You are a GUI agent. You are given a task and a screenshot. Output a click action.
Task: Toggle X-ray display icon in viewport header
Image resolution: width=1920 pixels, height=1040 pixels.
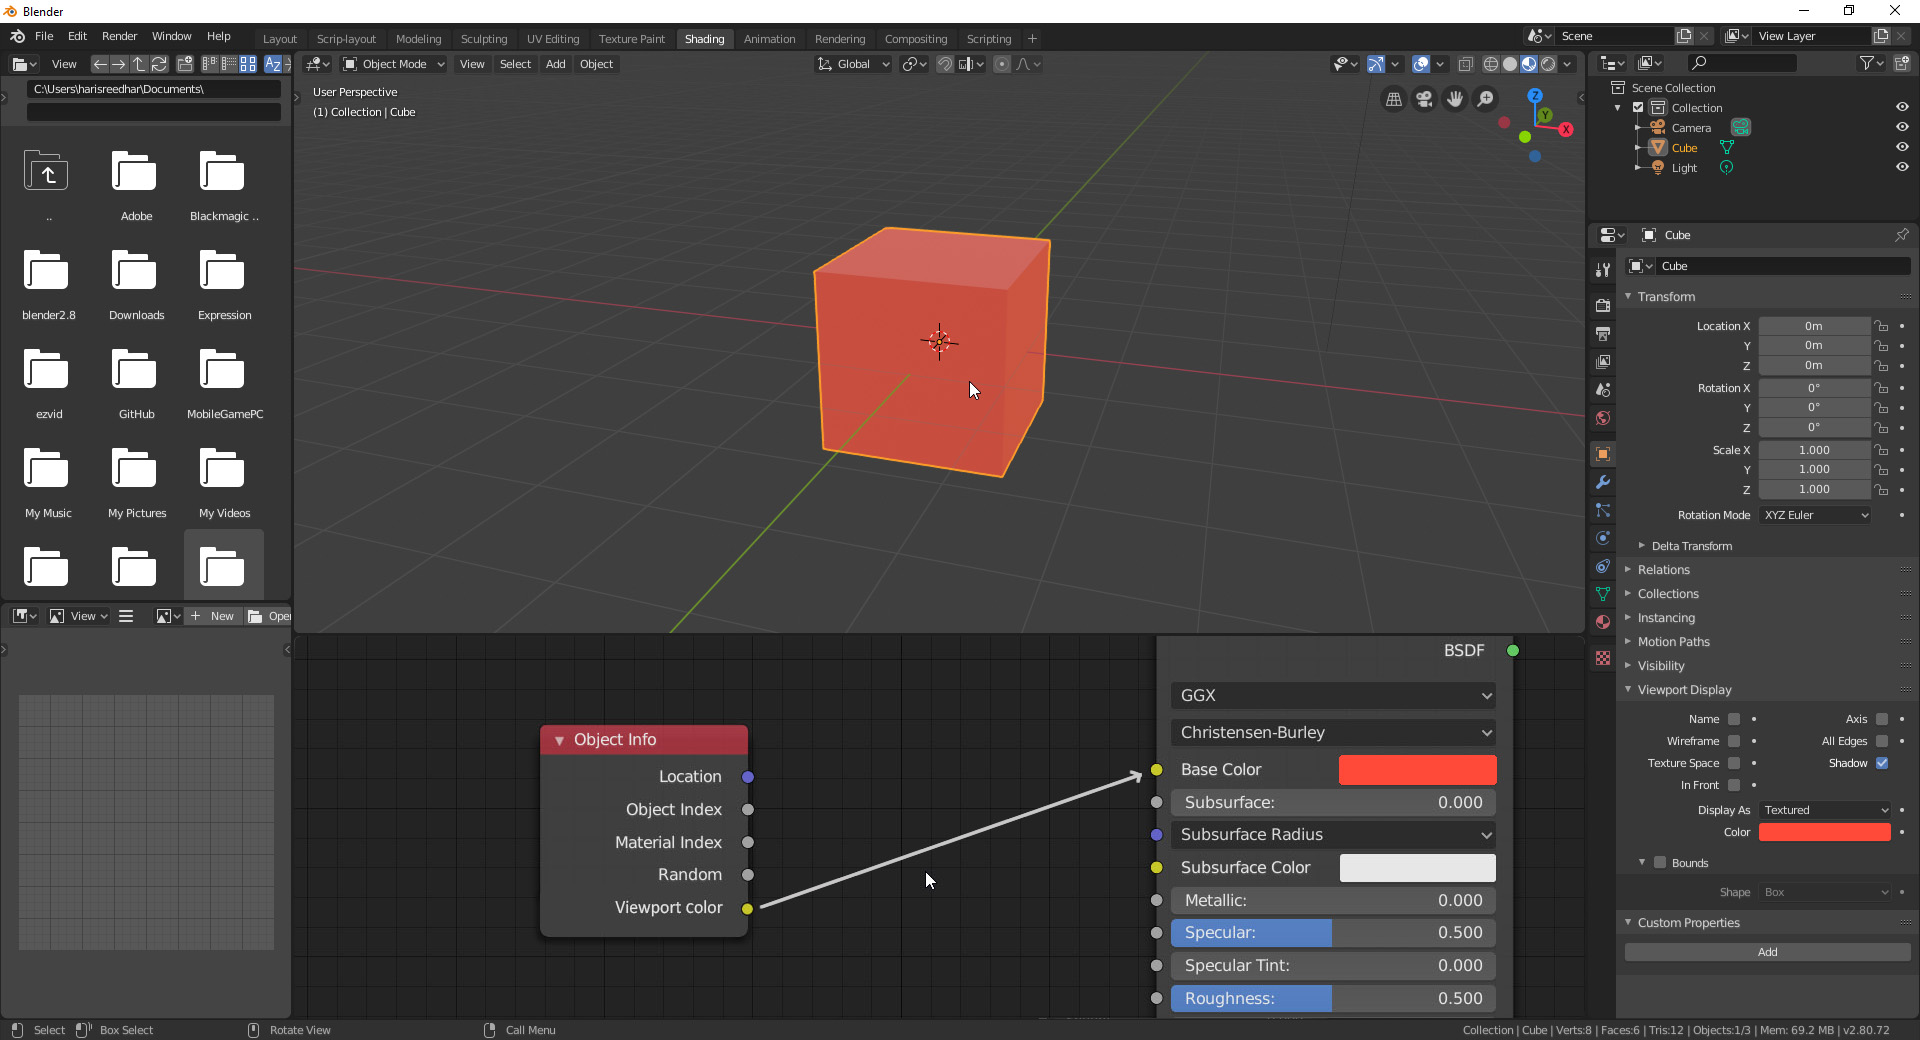pyautogui.click(x=1466, y=64)
